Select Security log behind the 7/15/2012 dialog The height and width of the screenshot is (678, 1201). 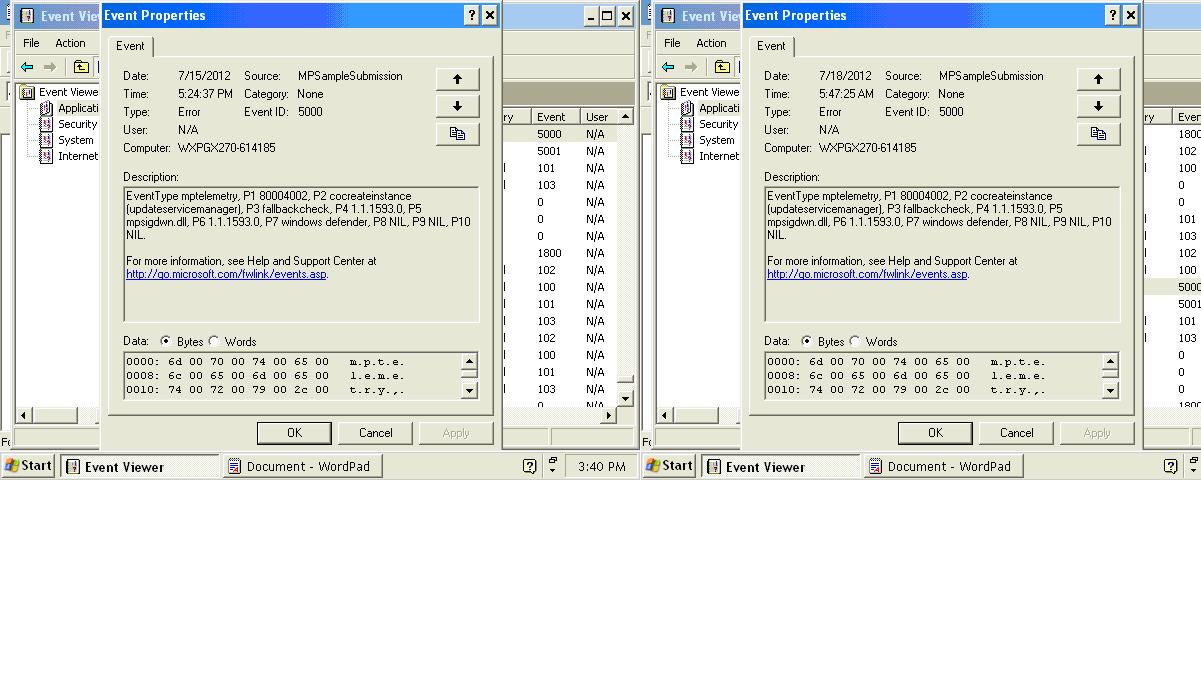click(x=69, y=124)
